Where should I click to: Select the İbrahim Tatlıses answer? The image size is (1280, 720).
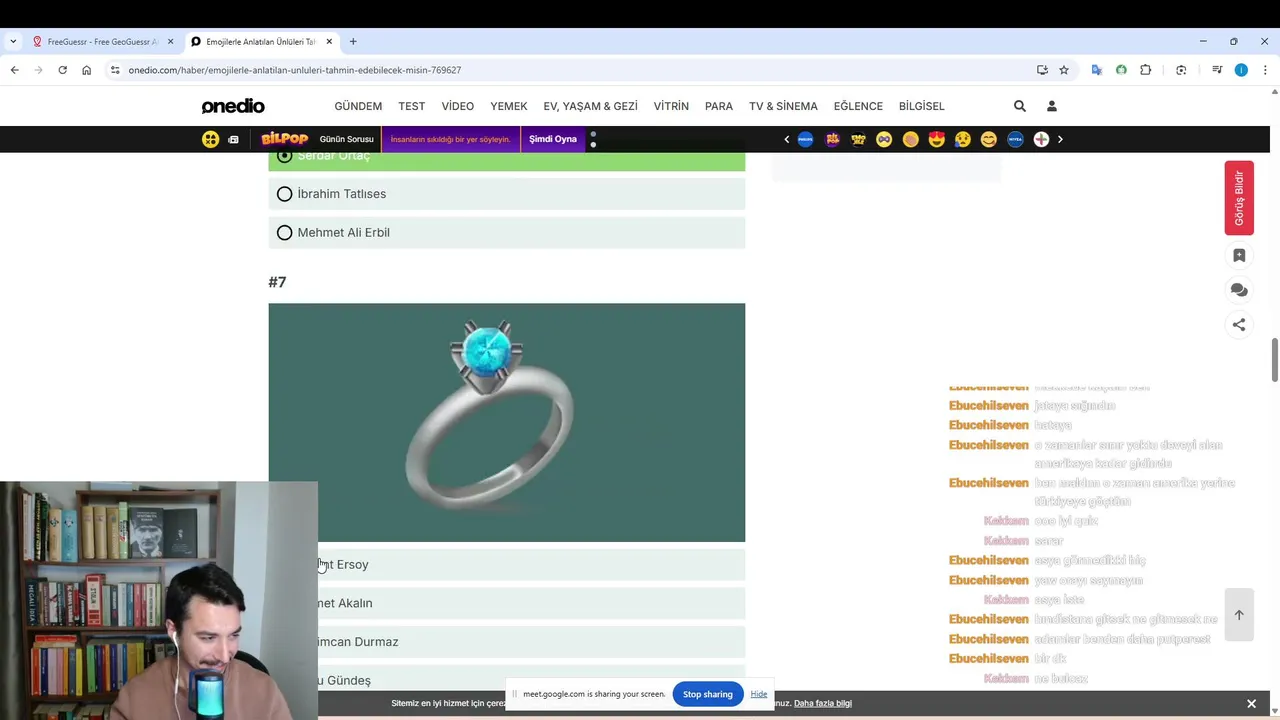(x=506, y=194)
